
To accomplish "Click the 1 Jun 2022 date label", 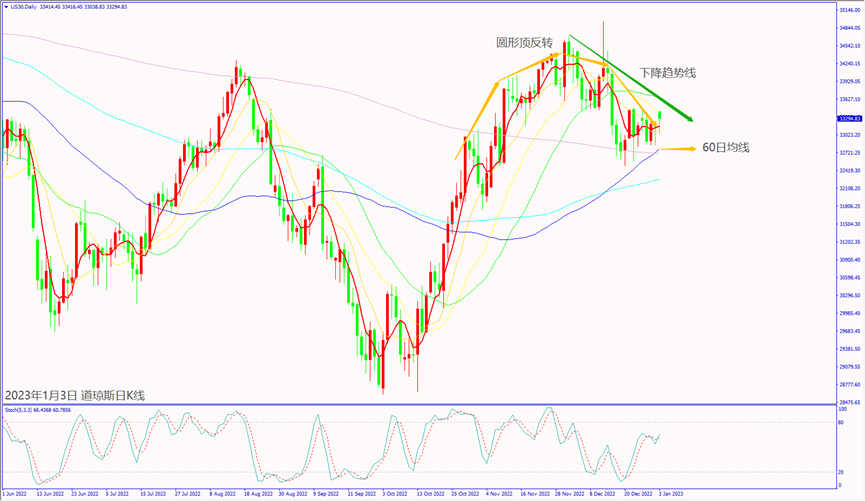I will 14,494.
